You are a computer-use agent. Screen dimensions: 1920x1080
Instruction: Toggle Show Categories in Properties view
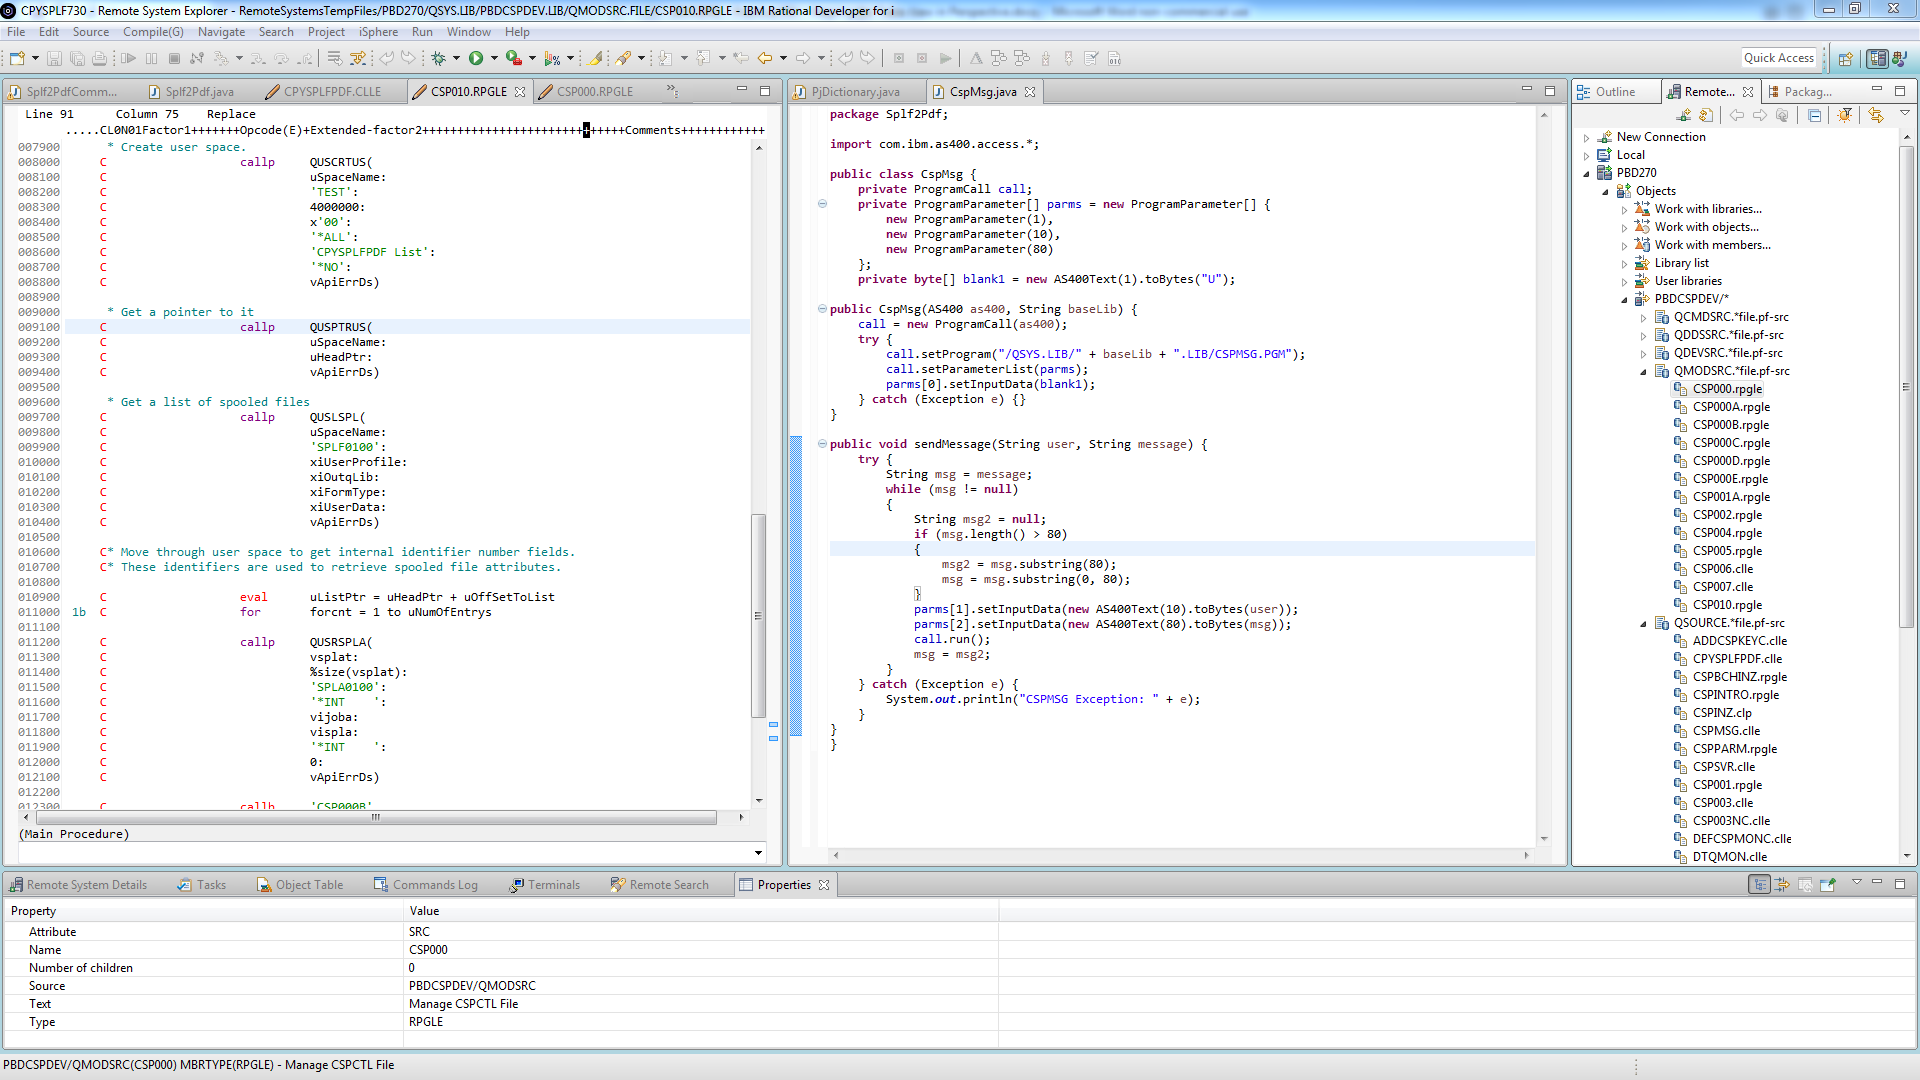[x=1759, y=884]
